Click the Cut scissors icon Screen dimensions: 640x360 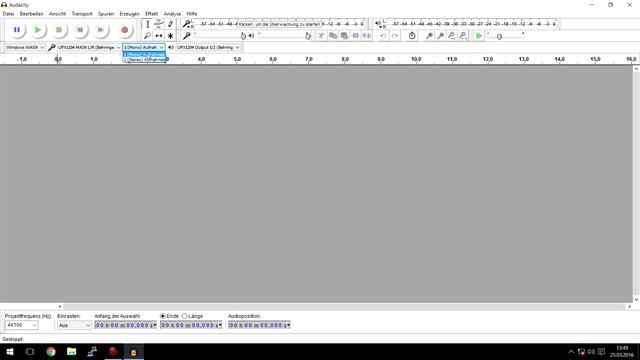321,36
